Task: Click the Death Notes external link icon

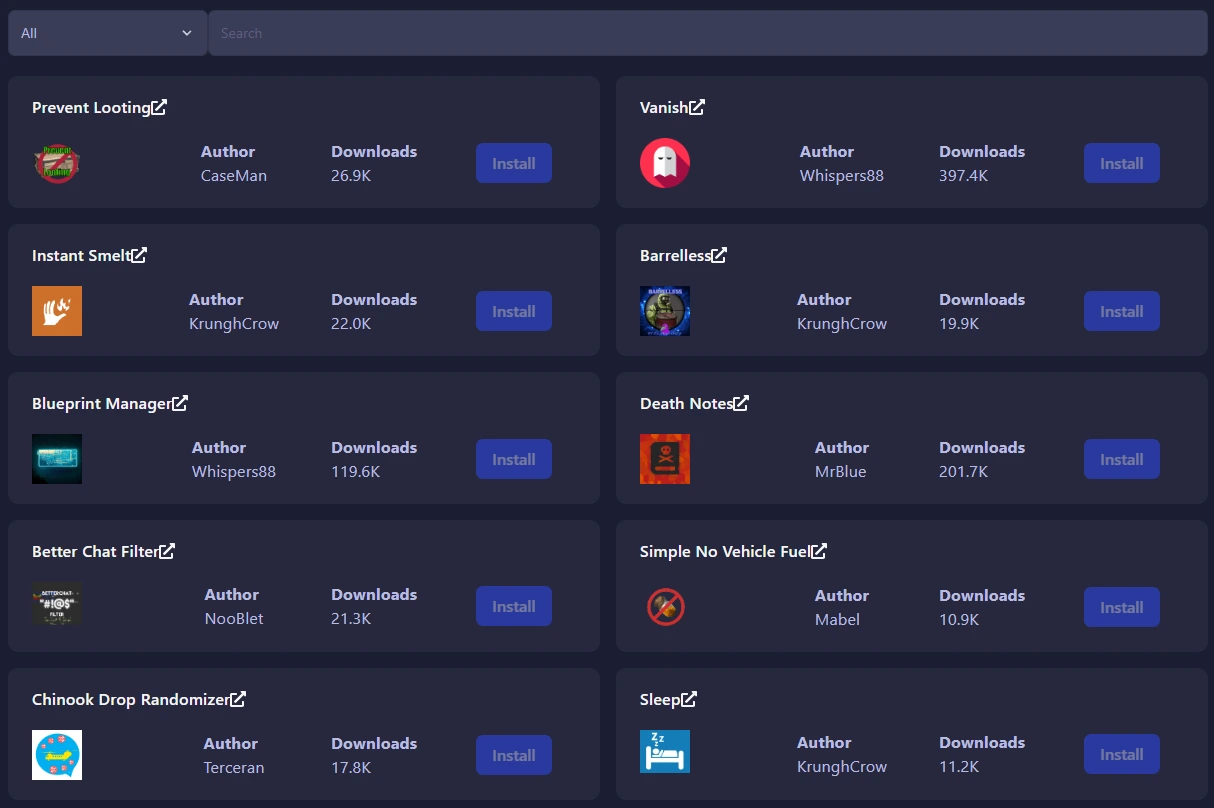Action: click(741, 403)
